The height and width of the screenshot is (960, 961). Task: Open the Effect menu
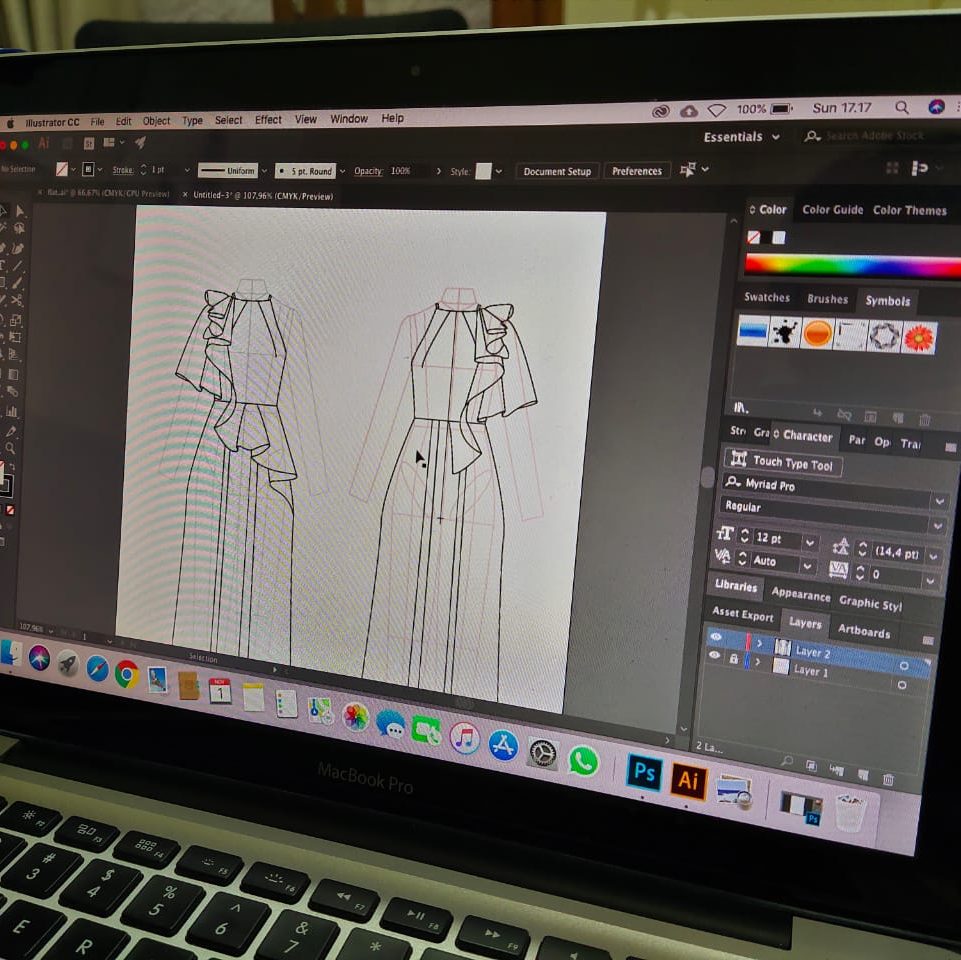click(268, 120)
